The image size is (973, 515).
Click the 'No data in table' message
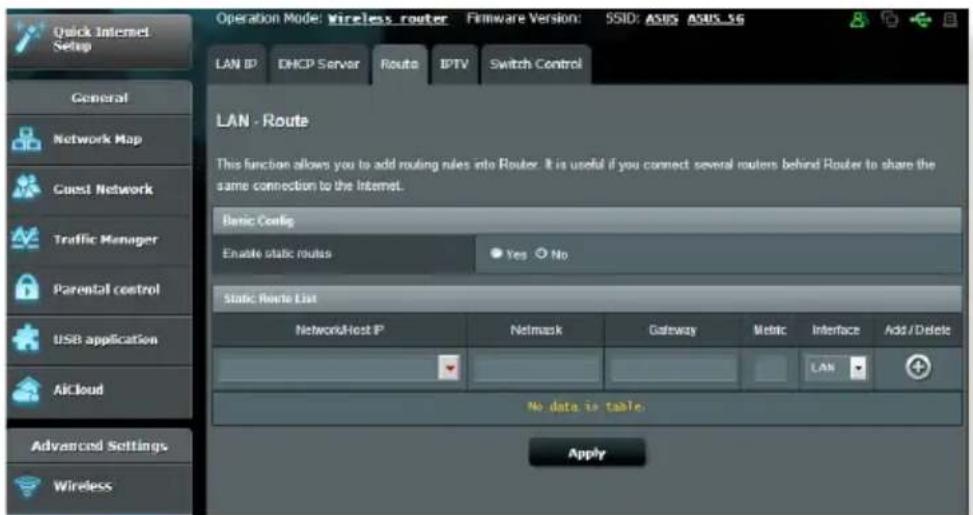point(586,407)
